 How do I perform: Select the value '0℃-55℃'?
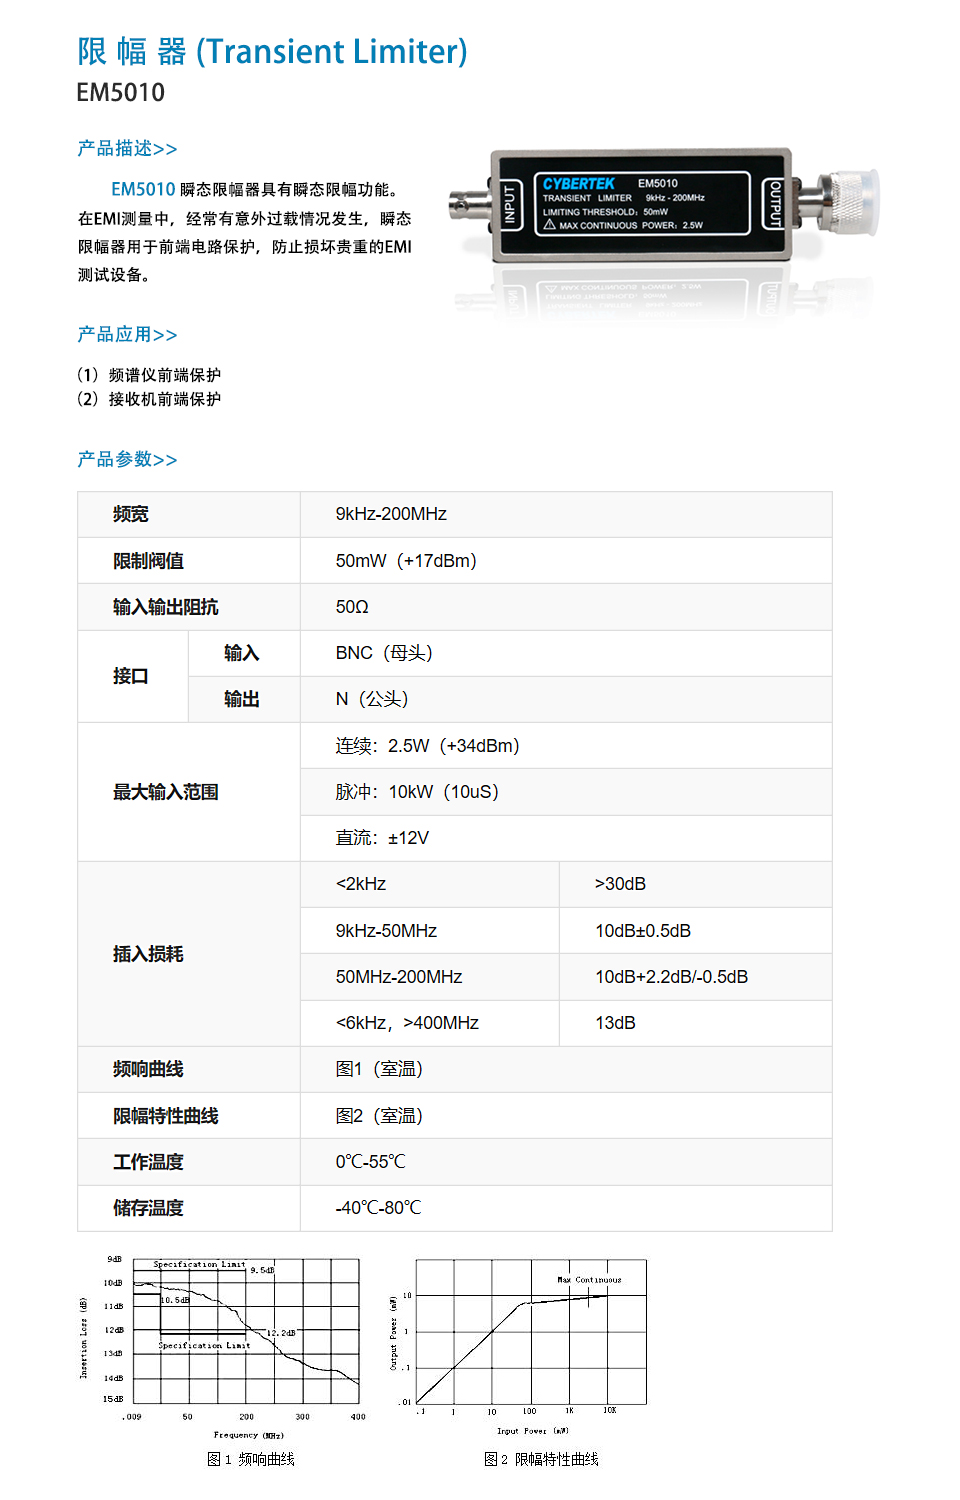[x=370, y=1162]
